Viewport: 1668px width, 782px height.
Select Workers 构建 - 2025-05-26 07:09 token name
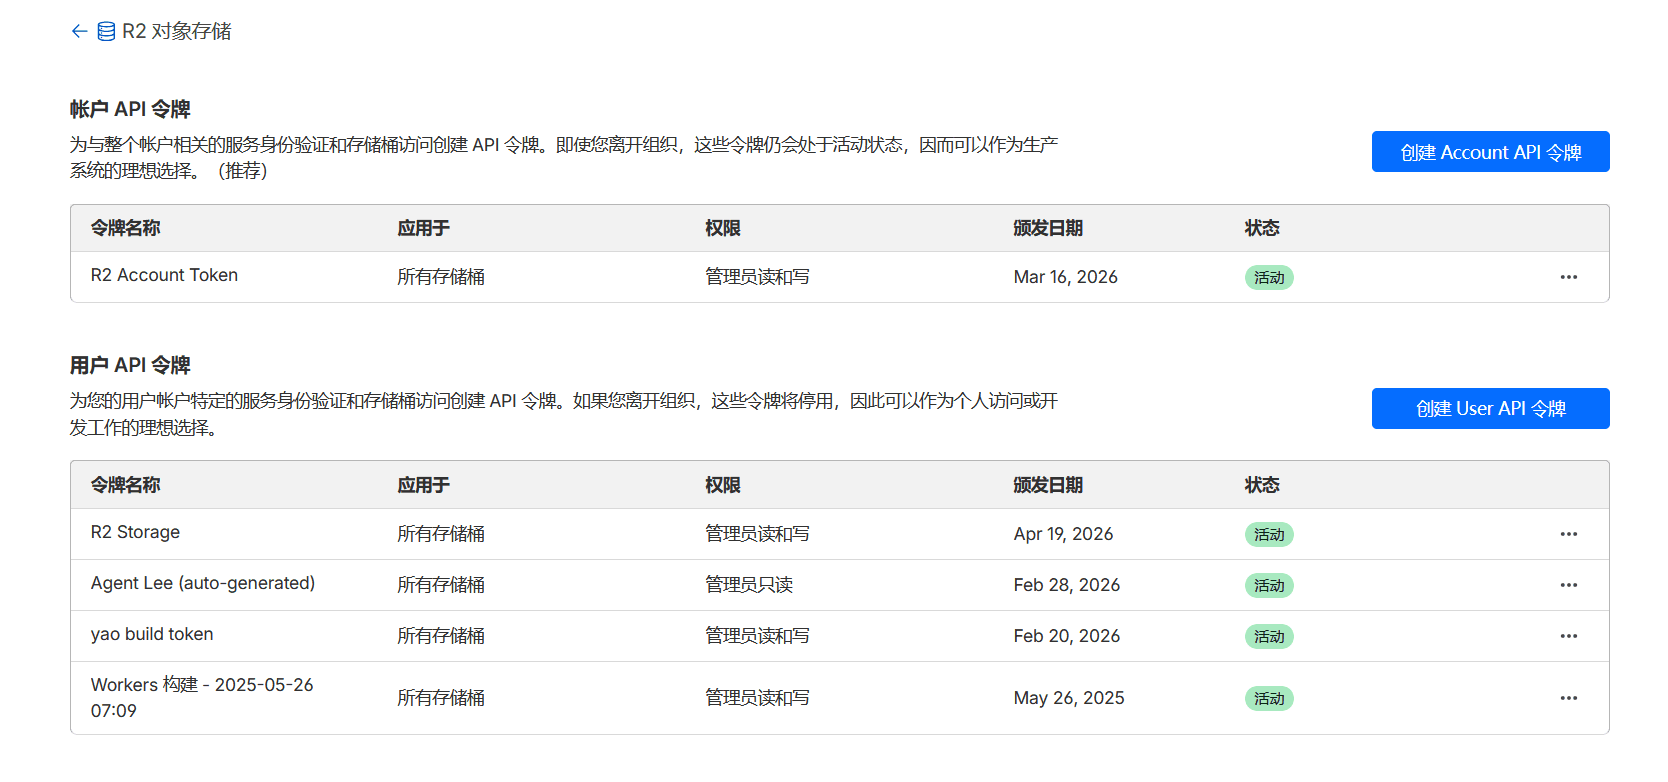pyautogui.click(x=202, y=698)
